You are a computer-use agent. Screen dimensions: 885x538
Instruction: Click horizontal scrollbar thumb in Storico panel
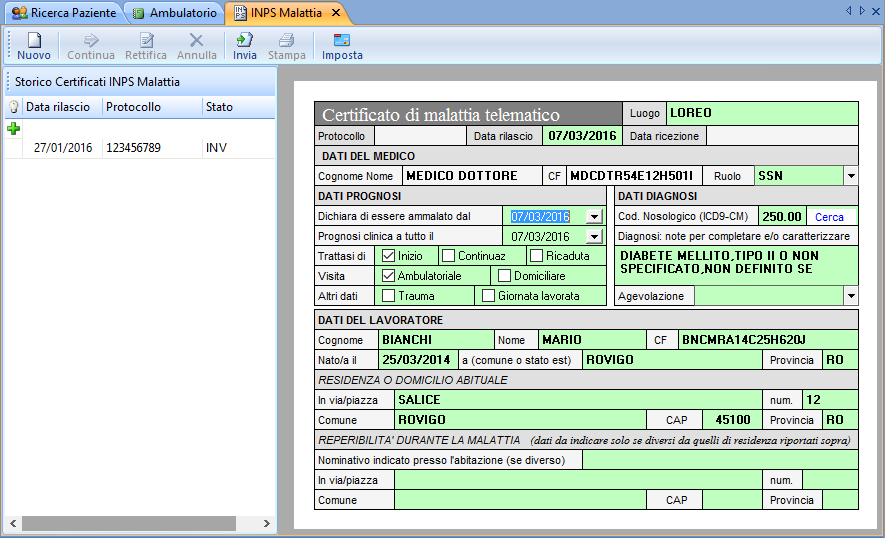coord(129,523)
